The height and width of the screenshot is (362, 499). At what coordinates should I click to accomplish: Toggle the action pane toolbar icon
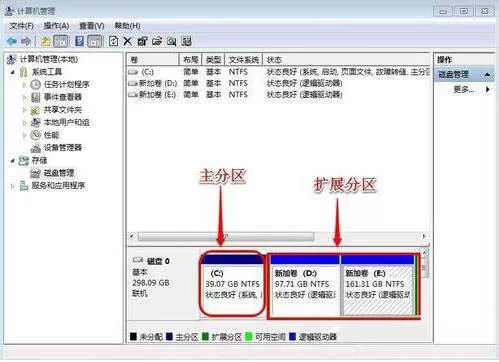coord(94,41)
